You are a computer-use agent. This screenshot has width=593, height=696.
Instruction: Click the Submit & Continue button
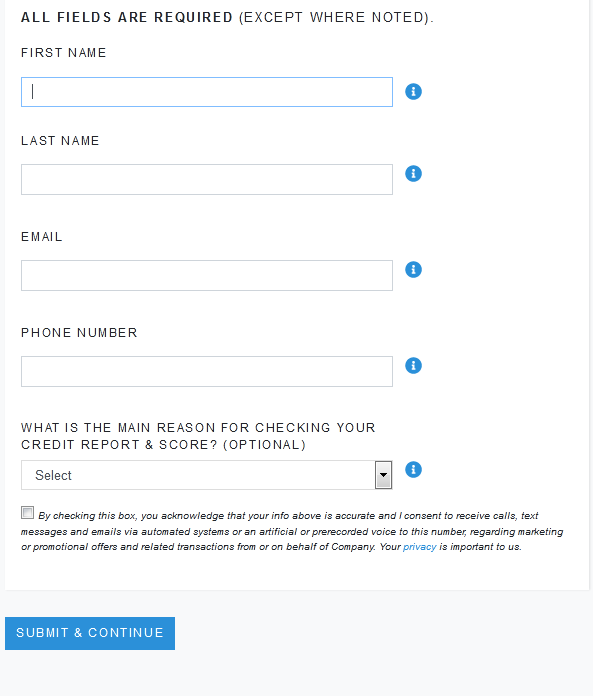click(x=90, y=633)
